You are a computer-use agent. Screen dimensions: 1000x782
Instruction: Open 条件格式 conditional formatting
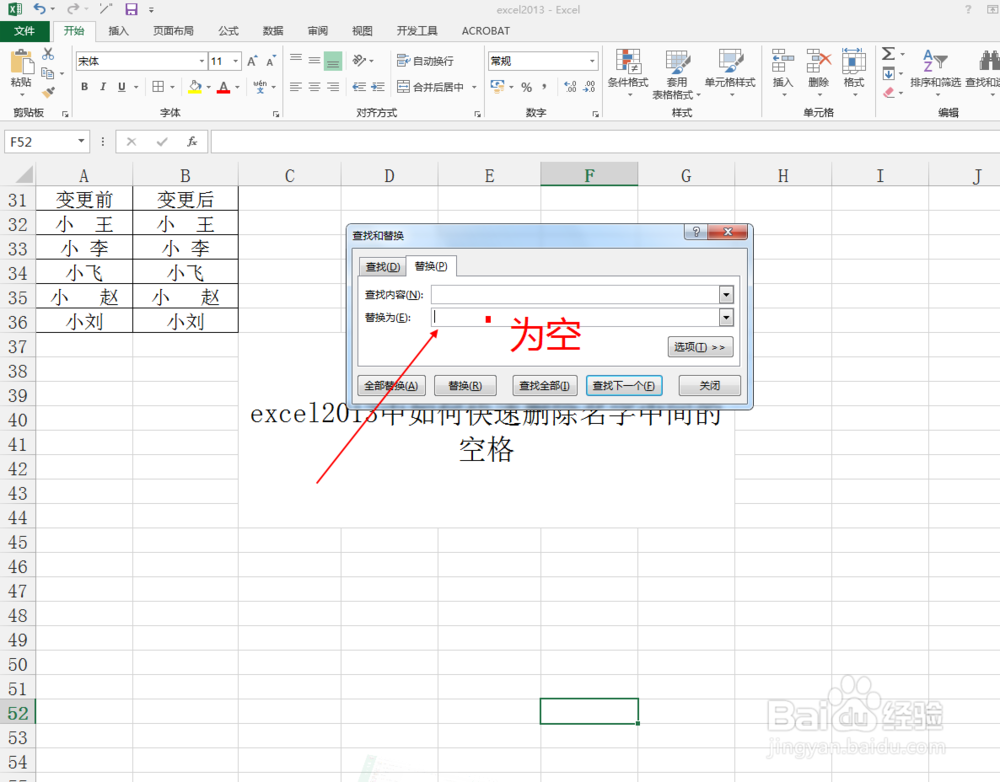pyautogui.click(x=628, y=73)
